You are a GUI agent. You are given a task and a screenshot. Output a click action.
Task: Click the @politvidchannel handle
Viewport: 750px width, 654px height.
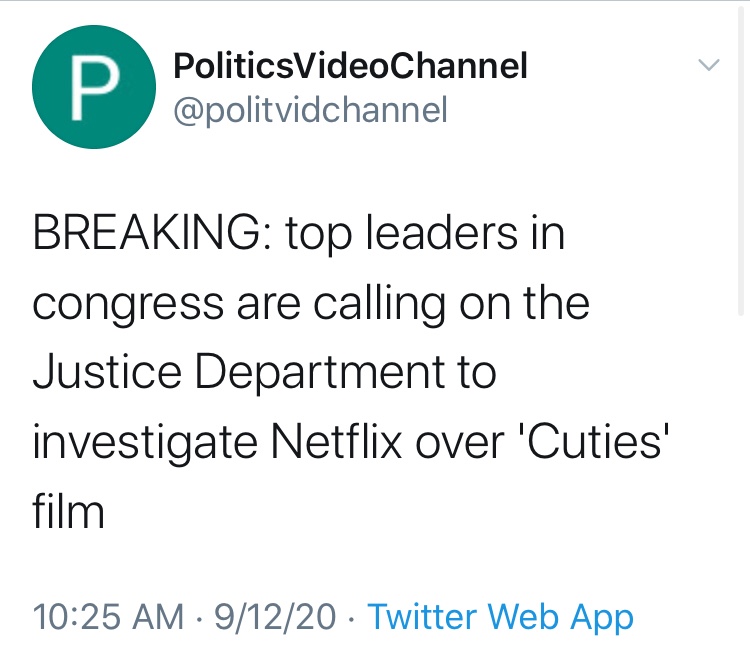point(311,109)
